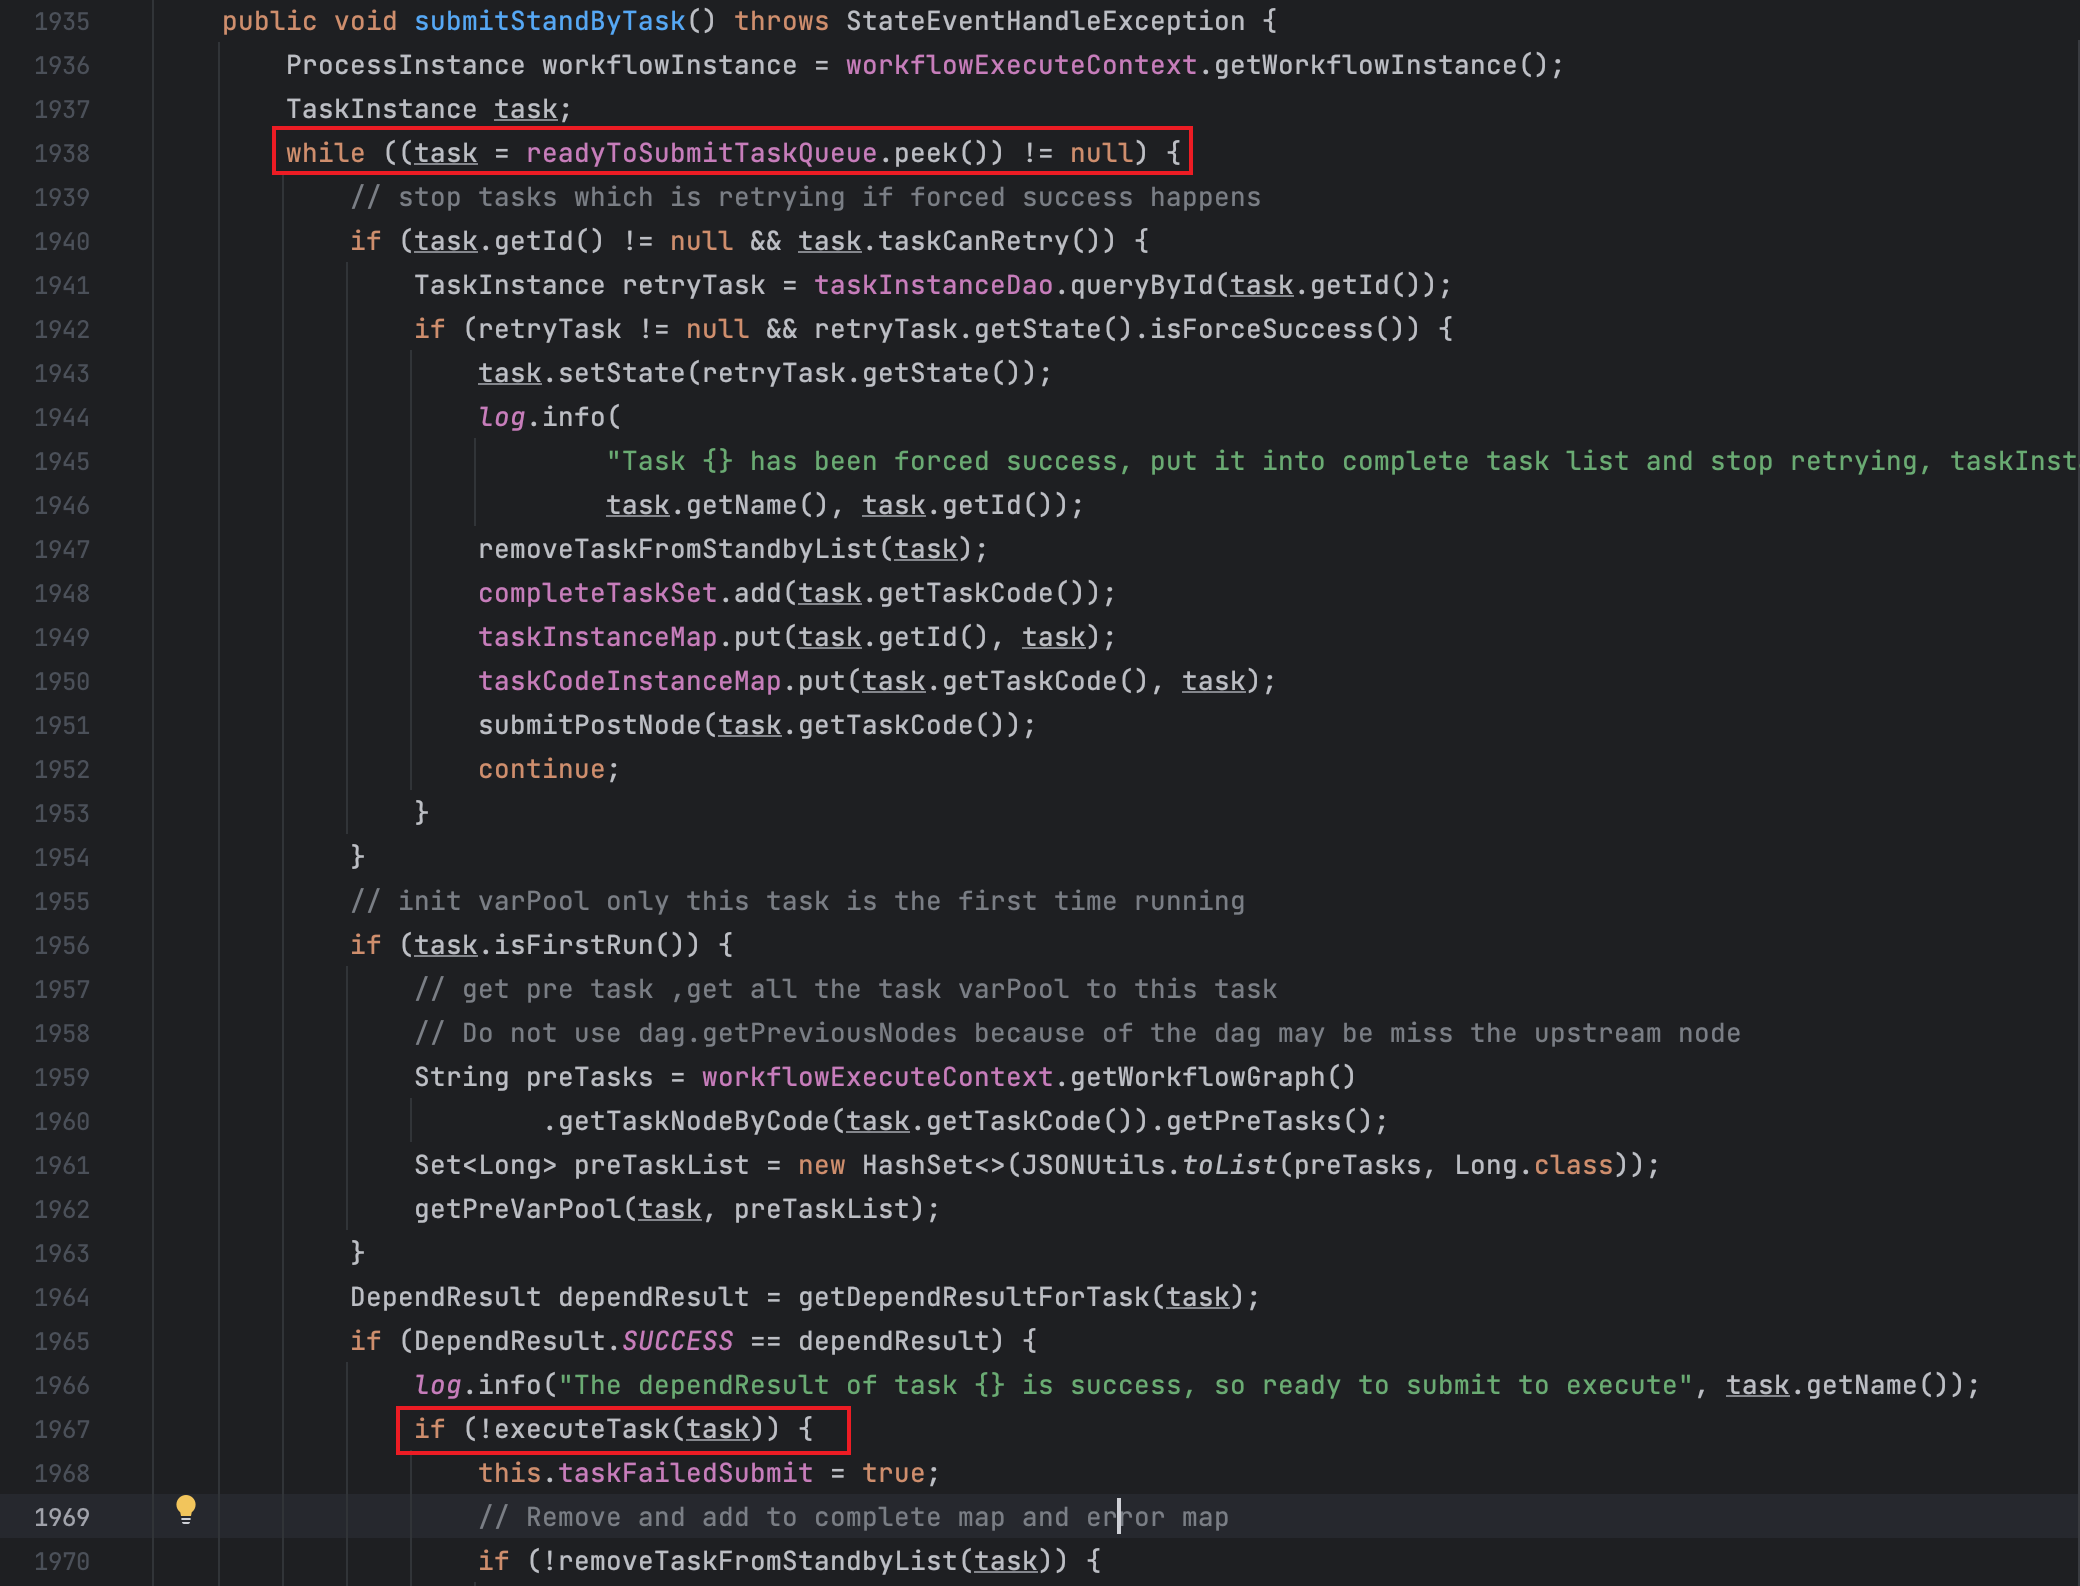Click the submitStandByTask method name
The image size is (2080, 1586).
550,21
